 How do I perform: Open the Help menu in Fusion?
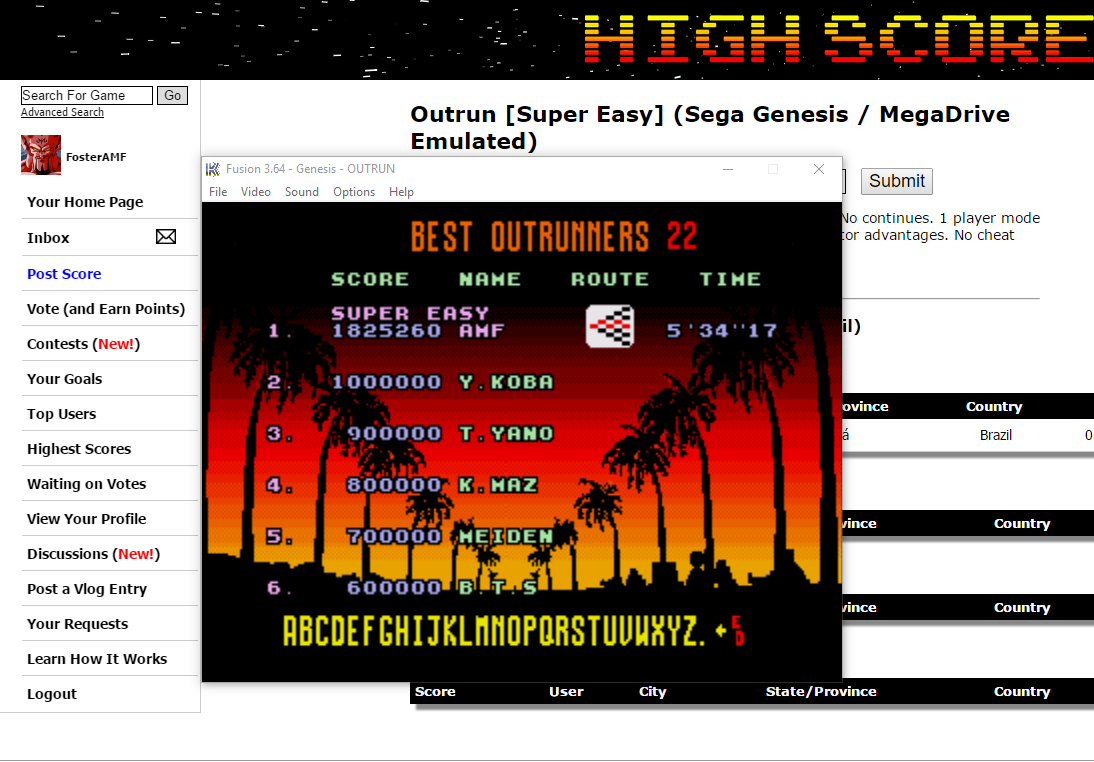(401, 192)
